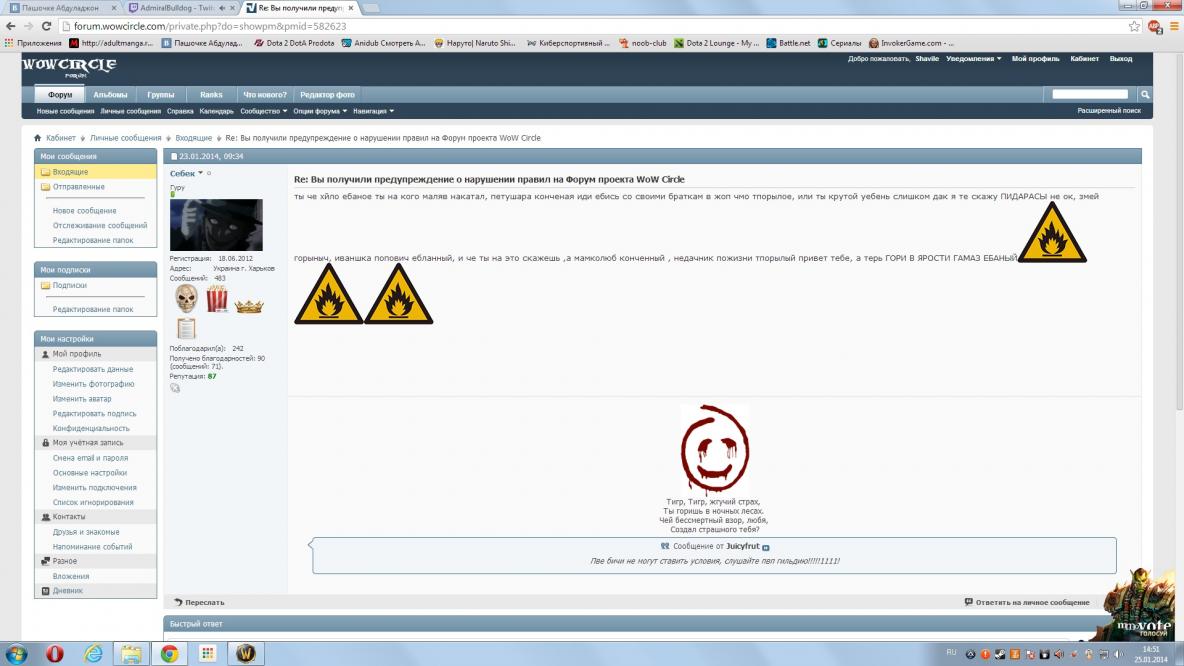Switch to the Альбомы tab
This screenshot has height=666, width=1184.
tap(110, 95)
